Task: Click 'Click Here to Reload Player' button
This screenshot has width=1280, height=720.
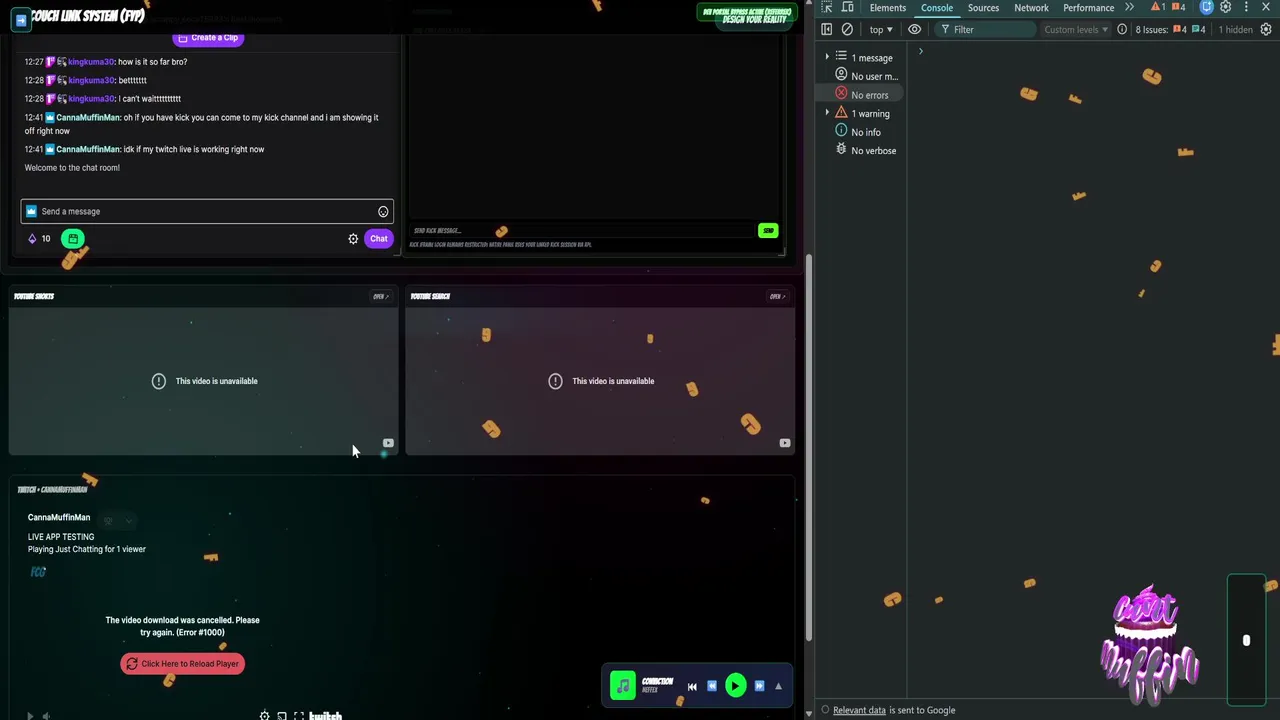Action: [x=182, y=664]
